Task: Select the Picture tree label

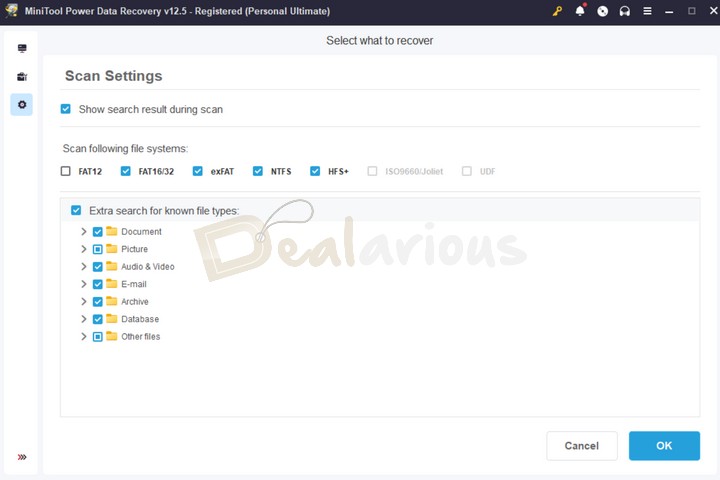Action: [x=135, y=249]
